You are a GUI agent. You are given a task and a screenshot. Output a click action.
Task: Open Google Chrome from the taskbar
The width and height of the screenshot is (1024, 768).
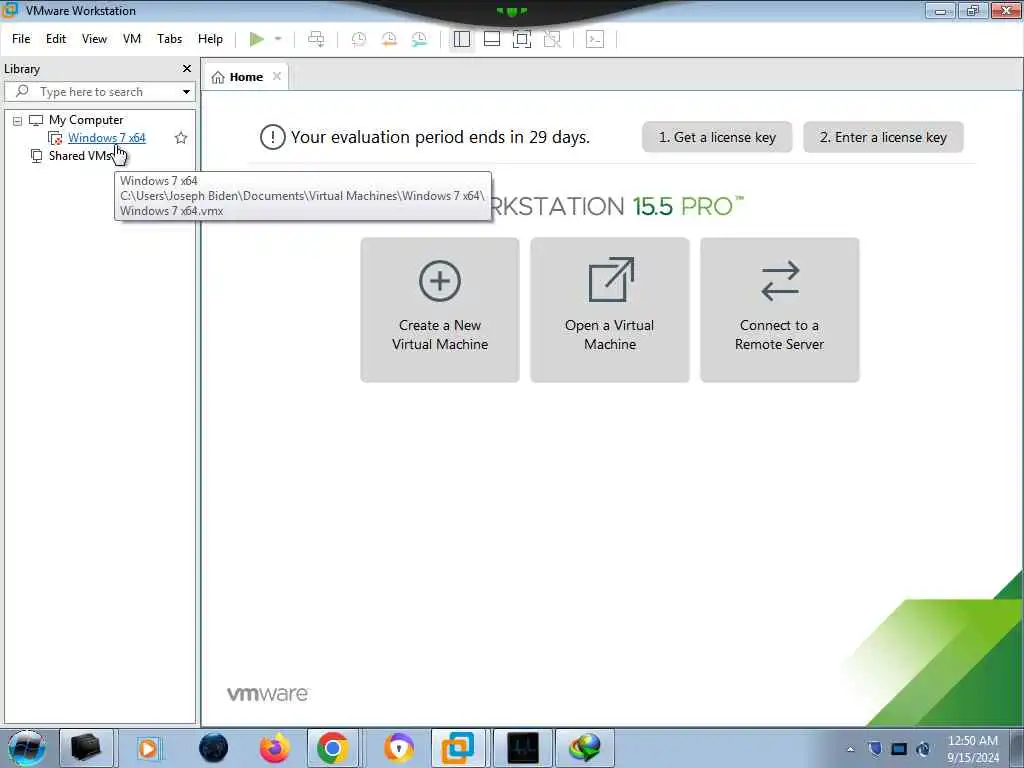coord(332,748)
